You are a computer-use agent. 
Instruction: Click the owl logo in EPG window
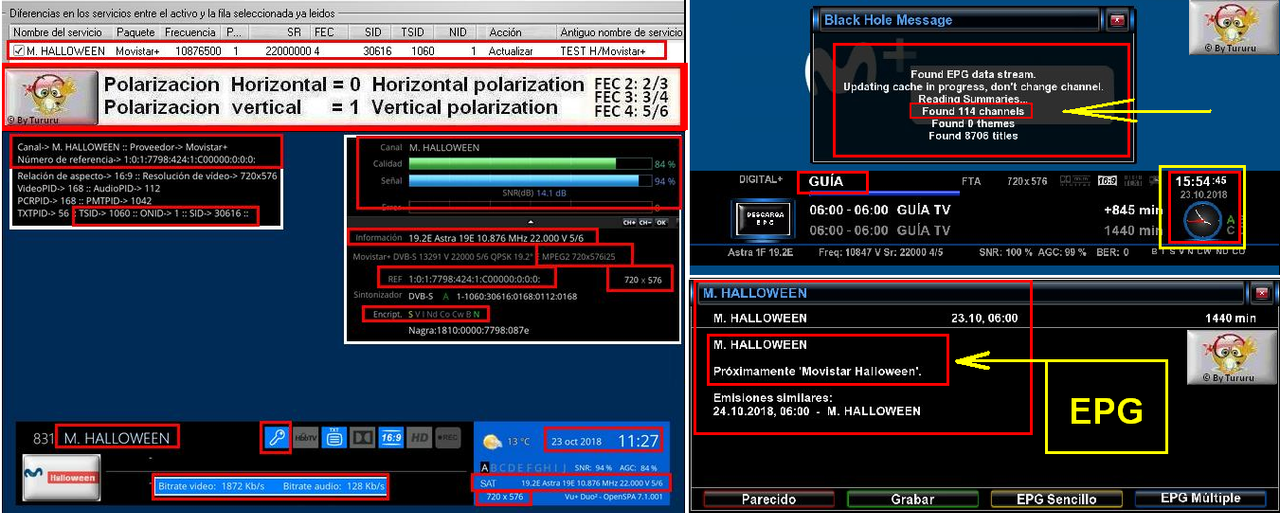click(1232, 357)
